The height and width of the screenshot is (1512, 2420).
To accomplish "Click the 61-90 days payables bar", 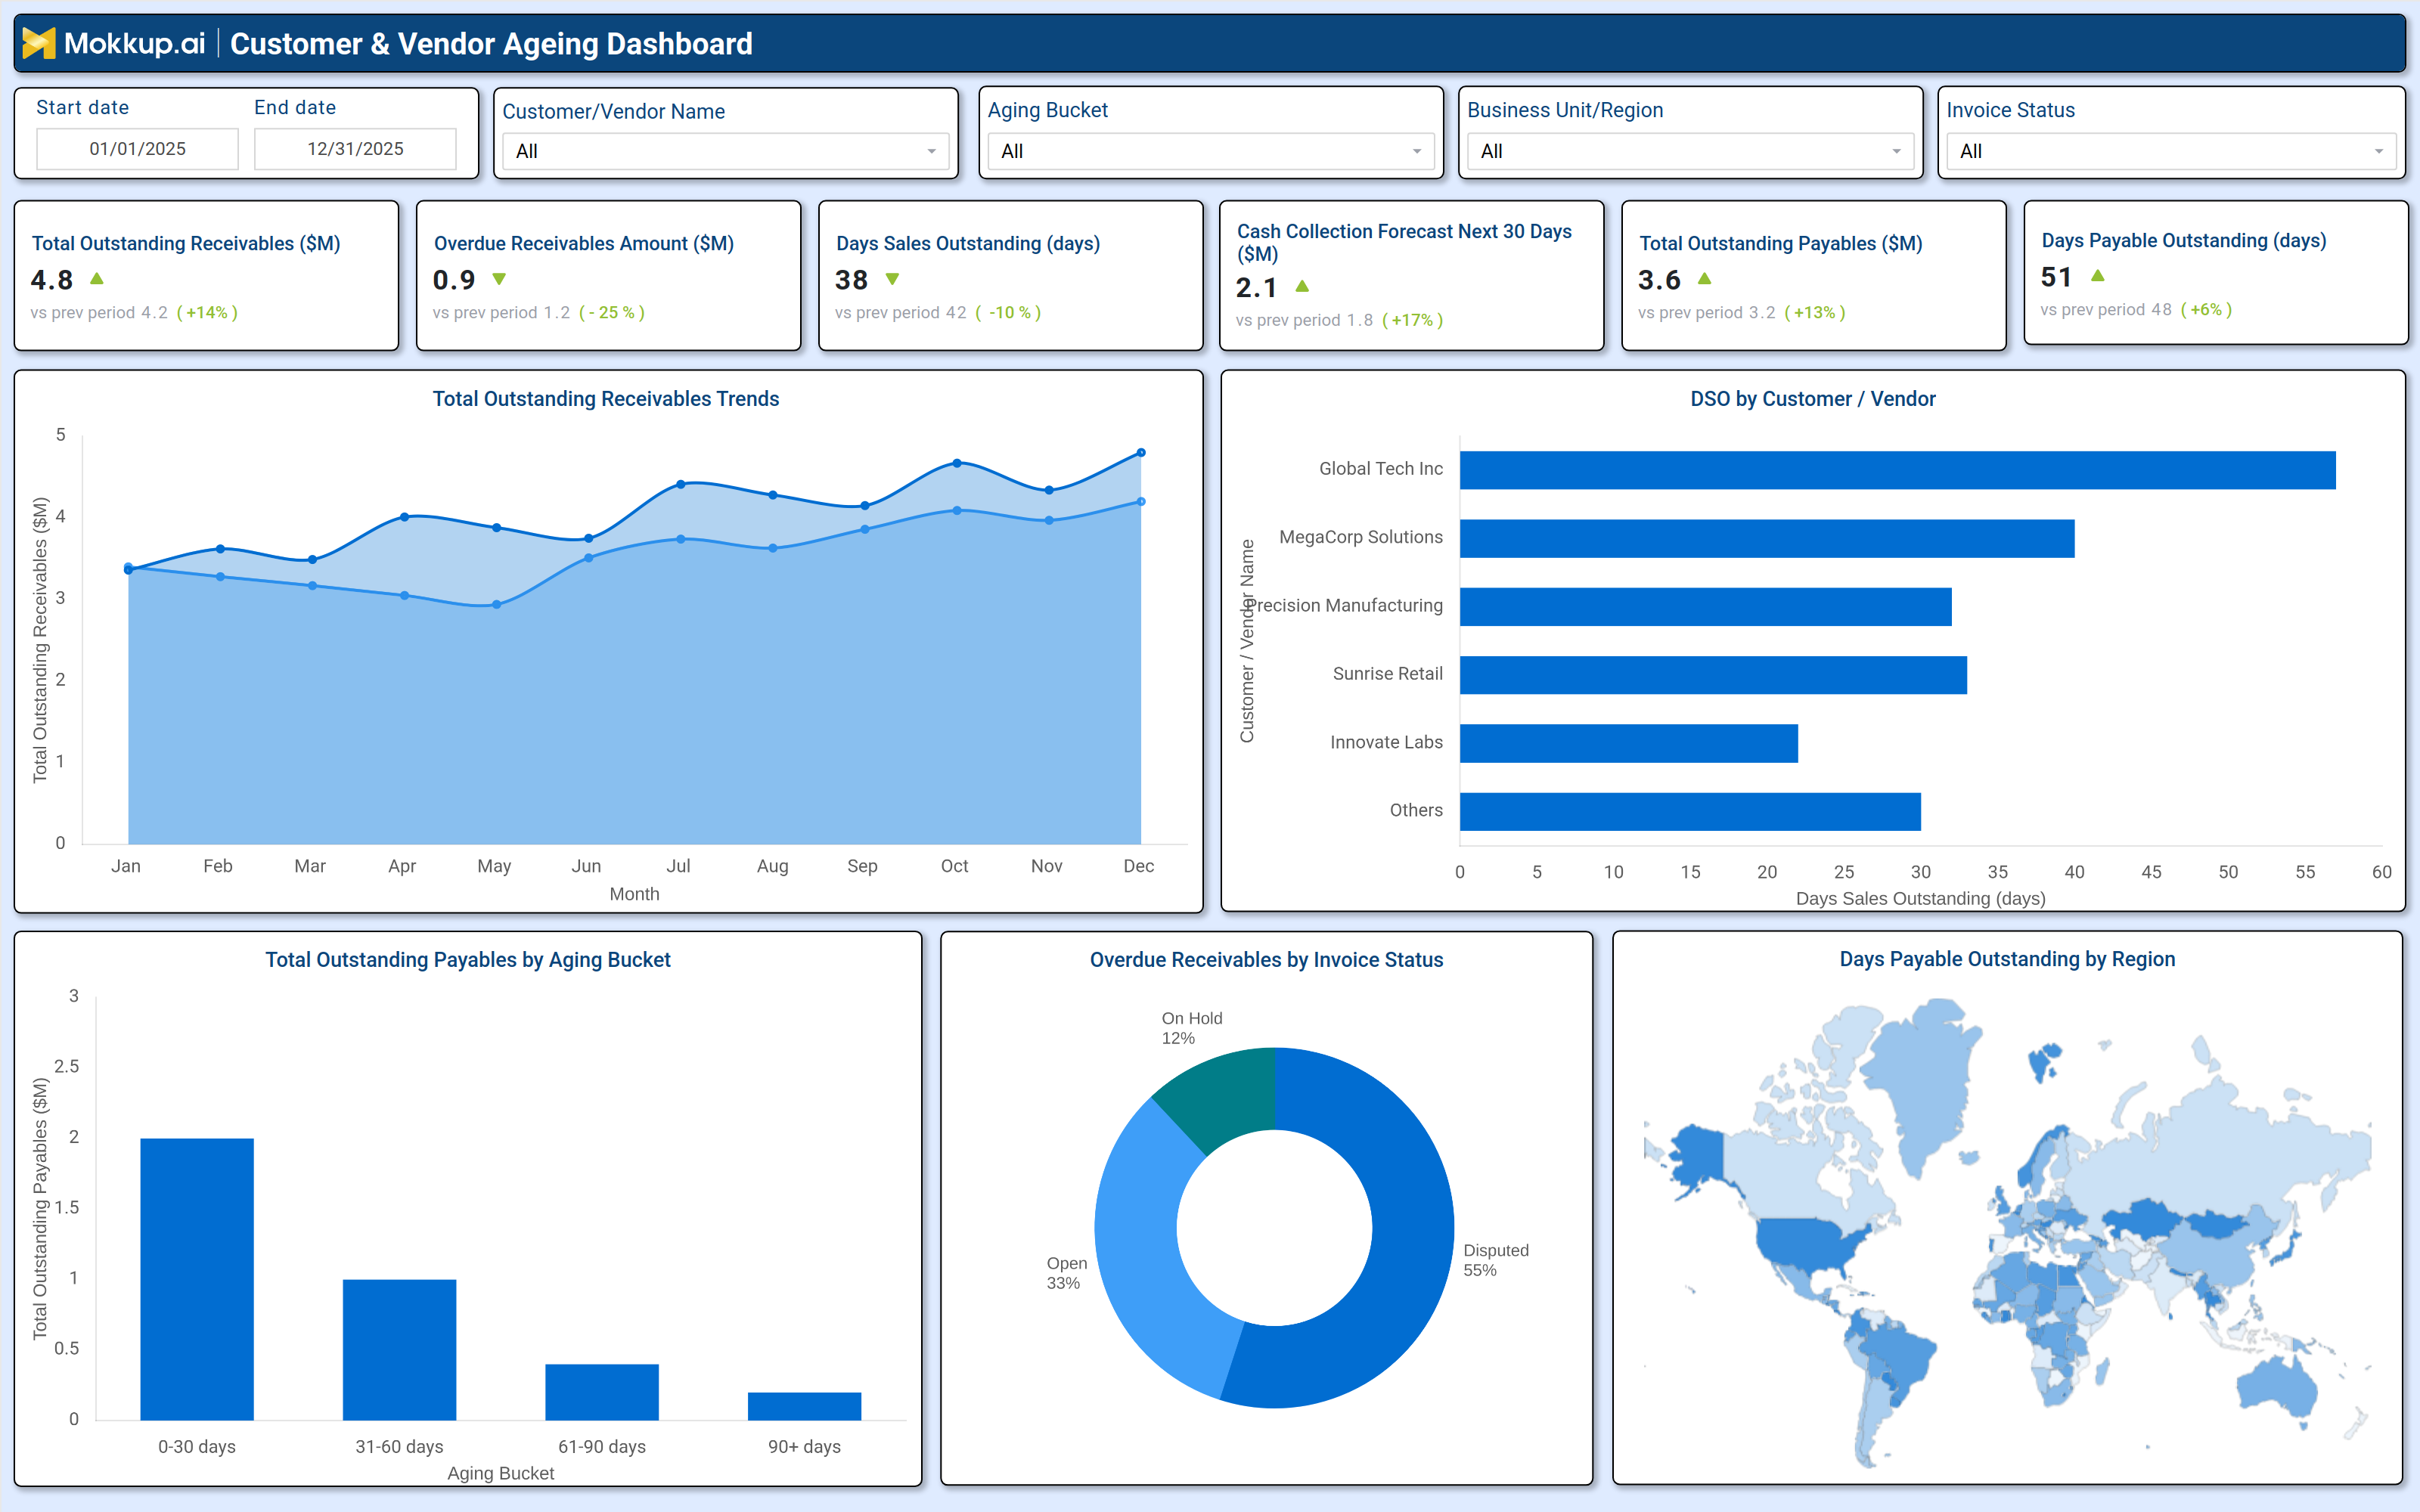I will [x=602, y=1392].
